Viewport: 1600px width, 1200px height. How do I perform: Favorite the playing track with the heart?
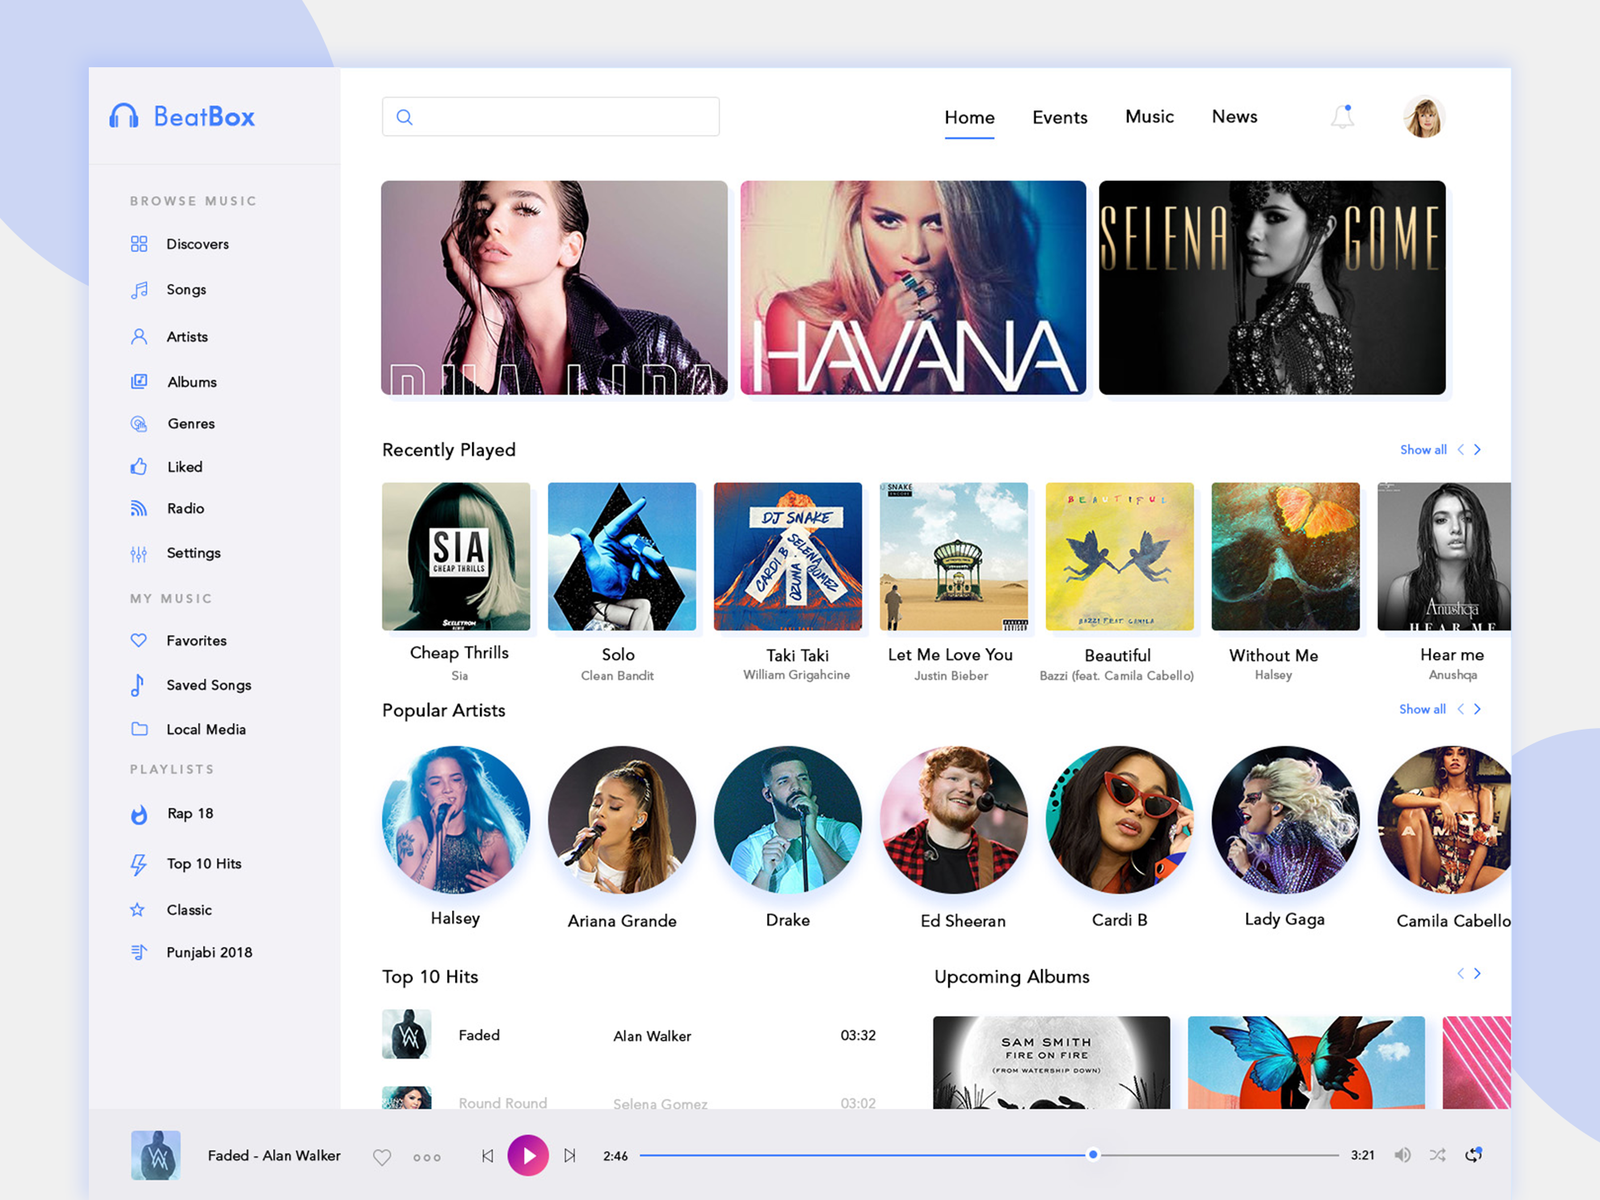coord(382,1156)
